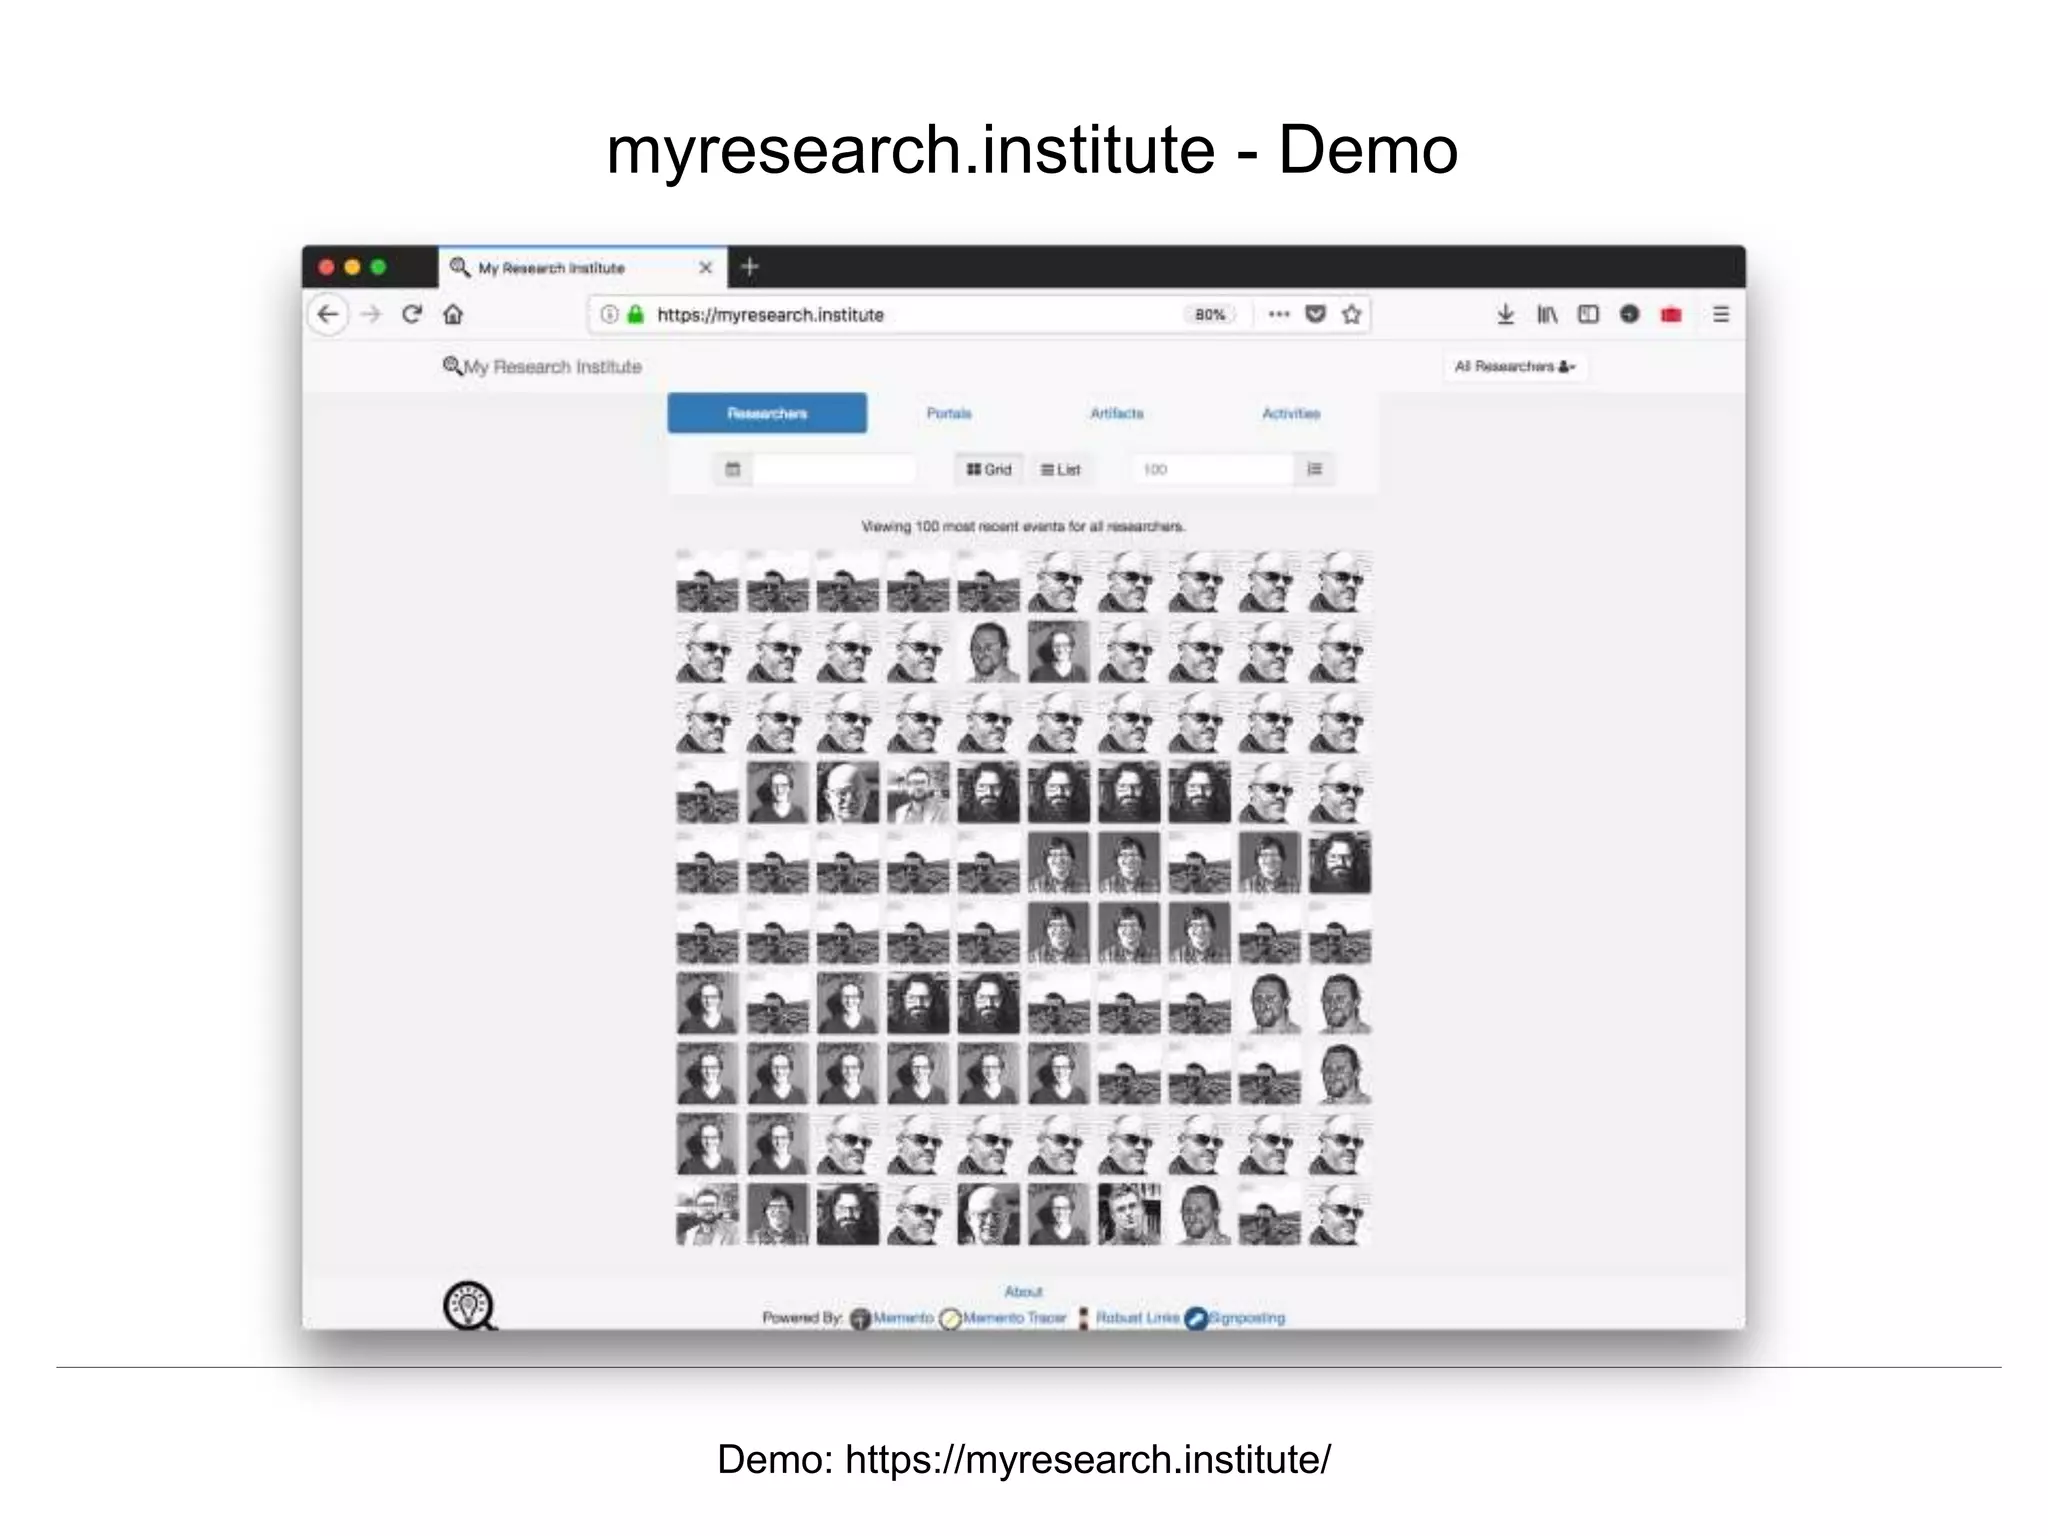Show site information via the info icon
This screenshot has width=2048, height=1536.
(x=608, y=314)
